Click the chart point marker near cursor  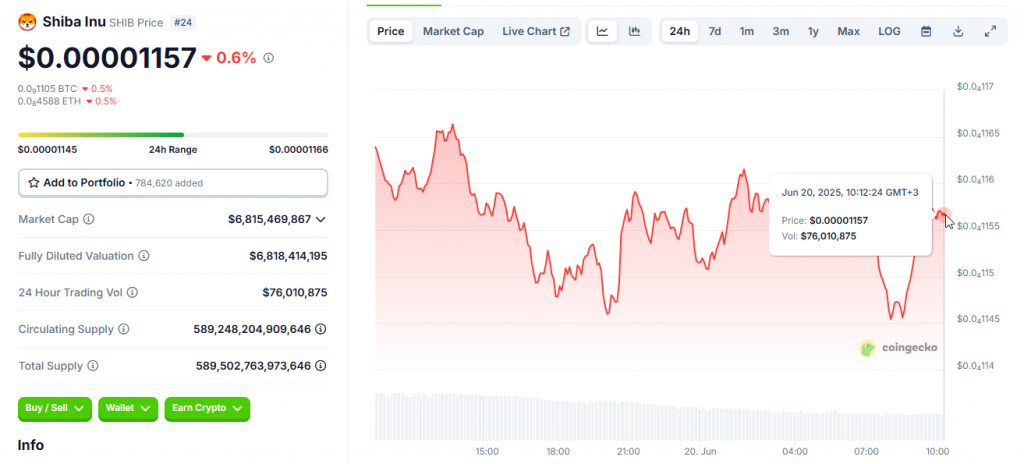[943, 214]
